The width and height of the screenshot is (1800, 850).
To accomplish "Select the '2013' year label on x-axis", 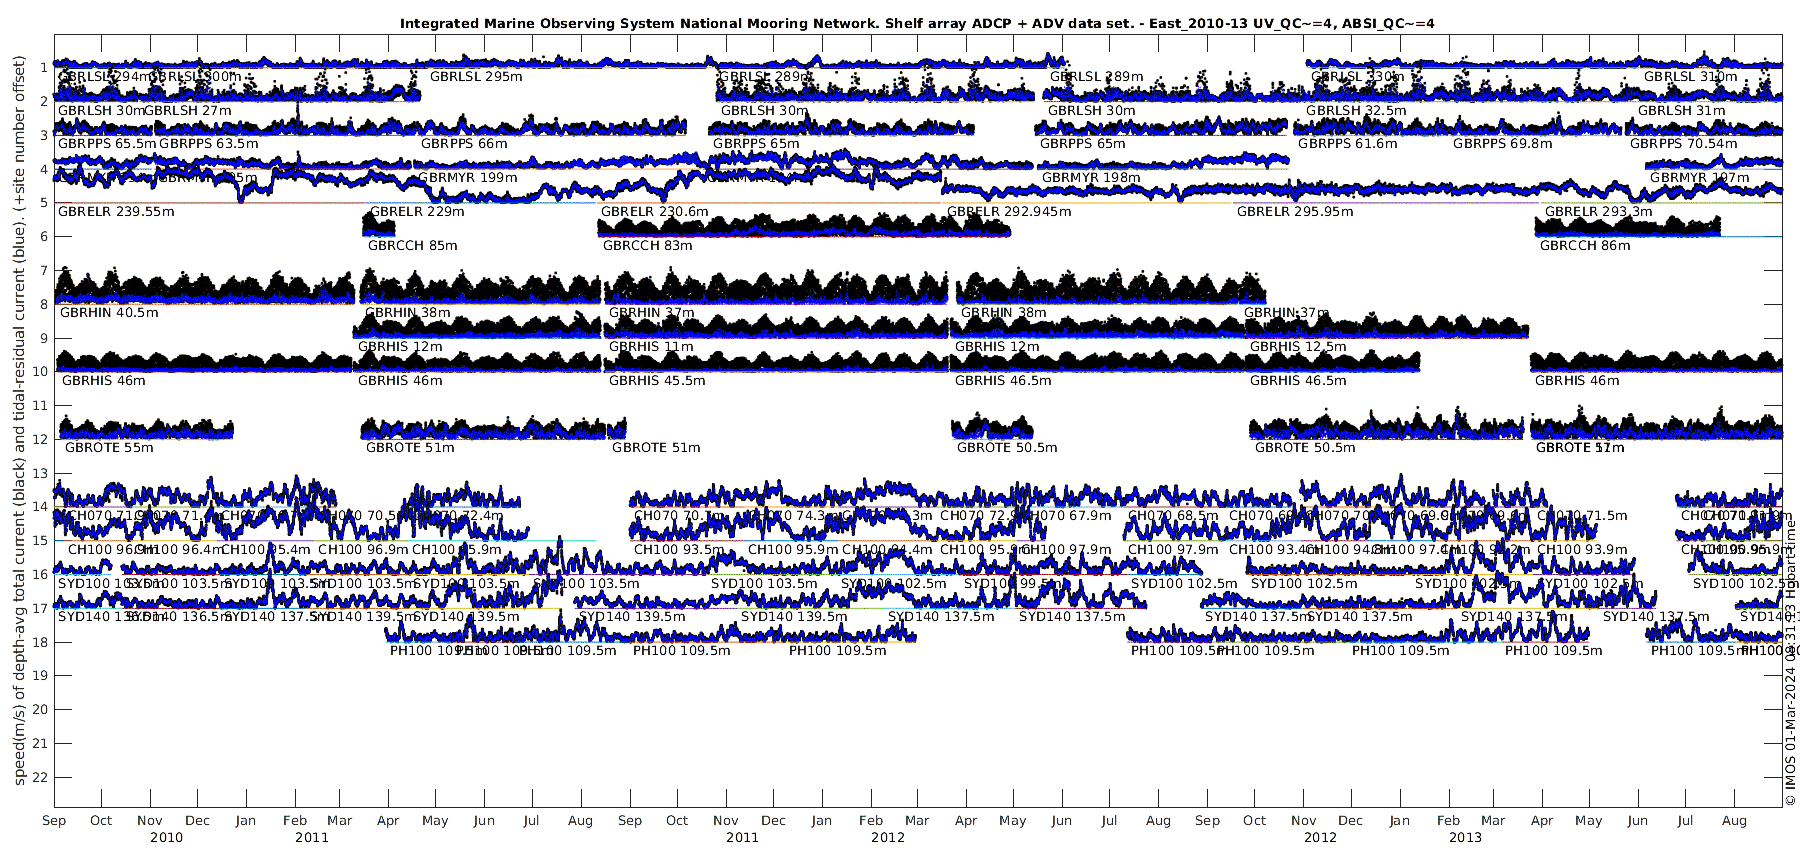I will click(1465, 837).
